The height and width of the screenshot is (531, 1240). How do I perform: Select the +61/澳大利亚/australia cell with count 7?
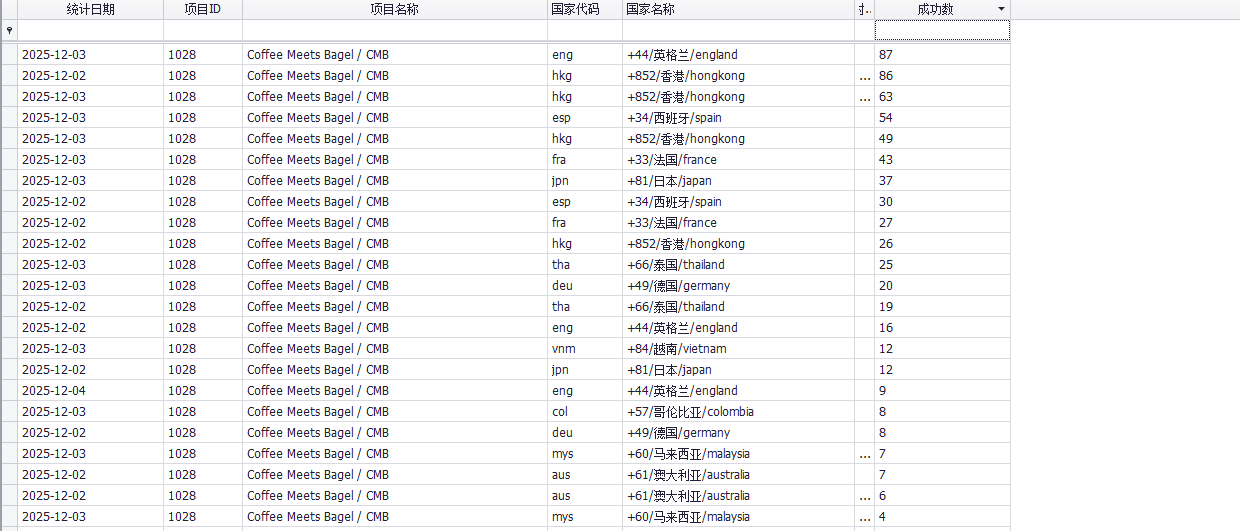738,475
